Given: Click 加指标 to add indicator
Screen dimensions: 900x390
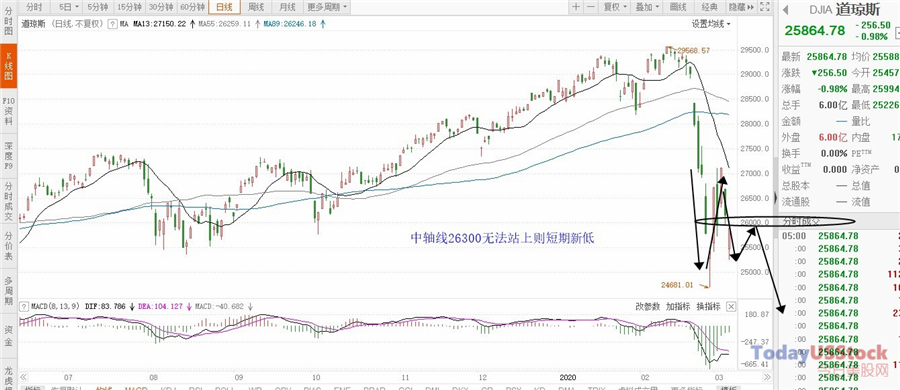Looking at the screenshot, I should pyautogui.click(x=677, y=307).
